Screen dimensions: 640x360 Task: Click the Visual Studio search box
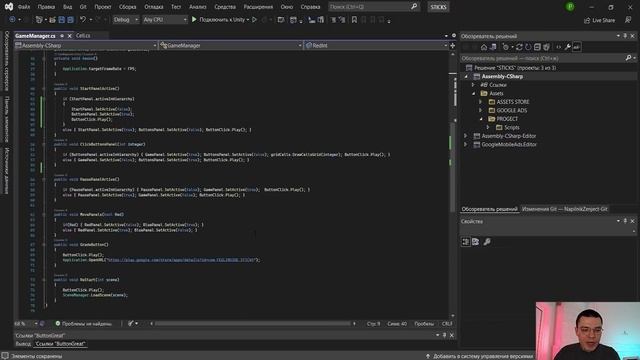[x=373, y=7]
